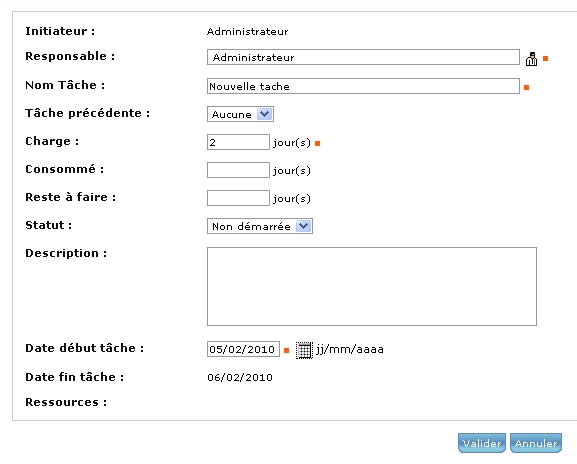Click inside the Description text area
Image resolution: width=577 pixels, height=464 pixels.
(372, 286)
